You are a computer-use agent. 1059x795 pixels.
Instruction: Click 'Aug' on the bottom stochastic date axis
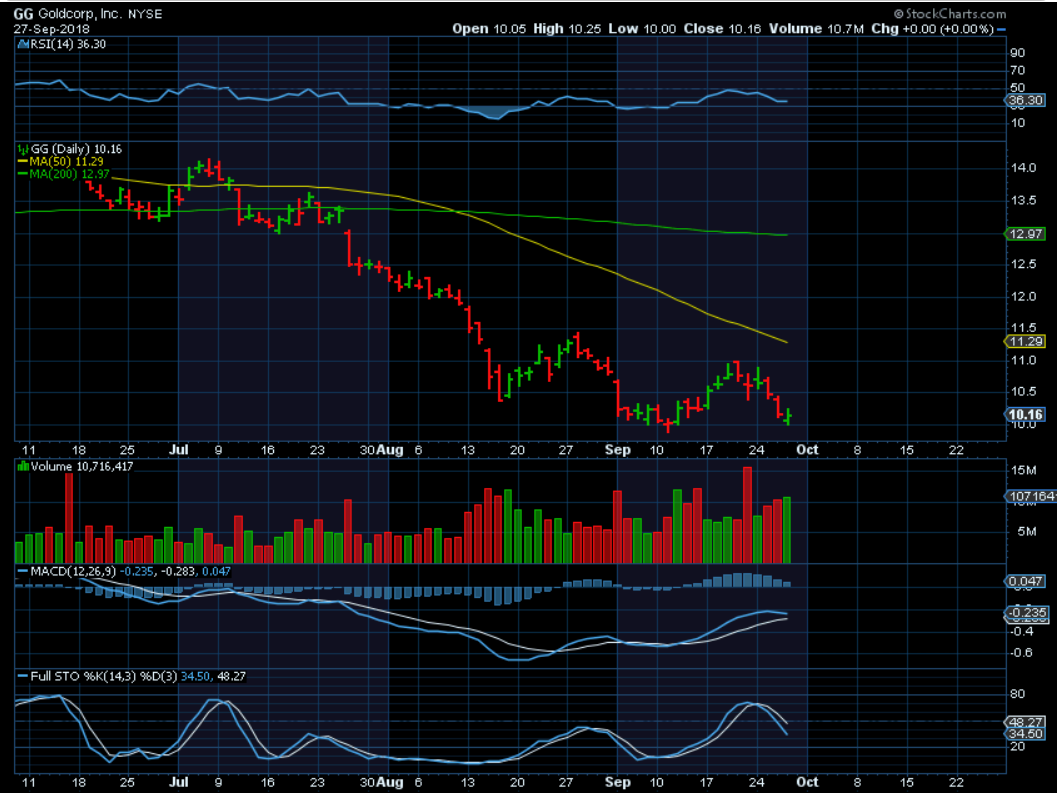[x=390, y=782]
